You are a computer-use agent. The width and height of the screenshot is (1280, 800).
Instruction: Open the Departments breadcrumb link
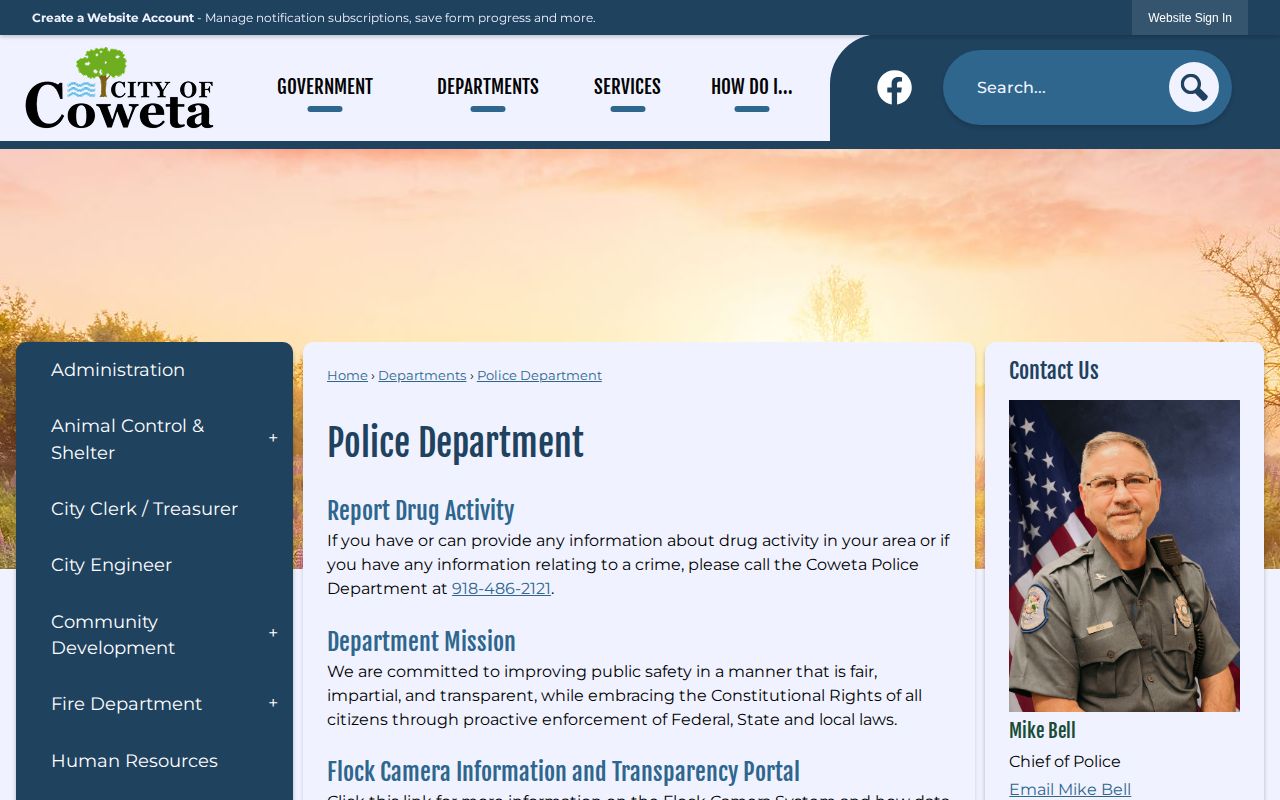point(422,376)
